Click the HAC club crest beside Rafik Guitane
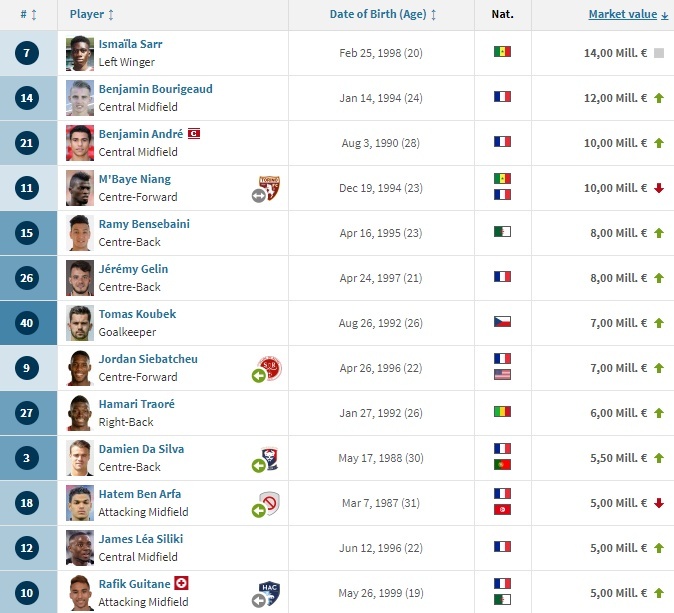The width and height of the screenshot is (674, 613). (268, 592)
